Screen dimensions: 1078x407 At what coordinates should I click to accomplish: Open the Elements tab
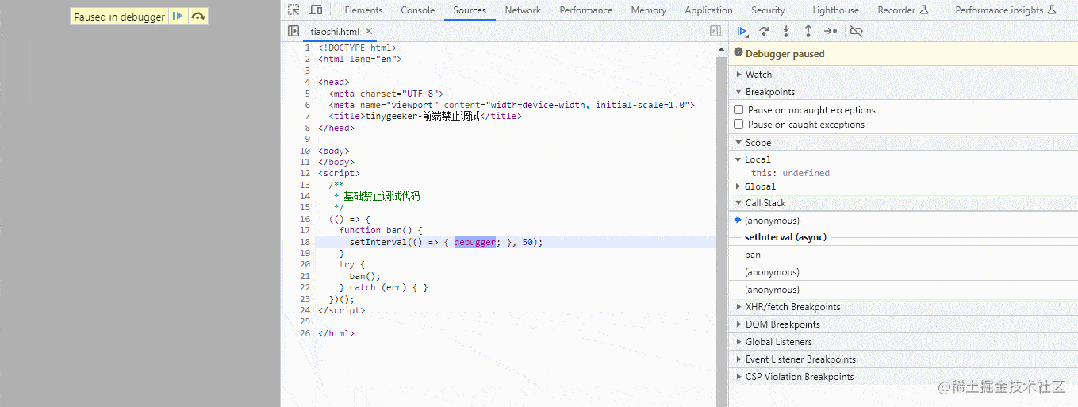pos(363,10)
